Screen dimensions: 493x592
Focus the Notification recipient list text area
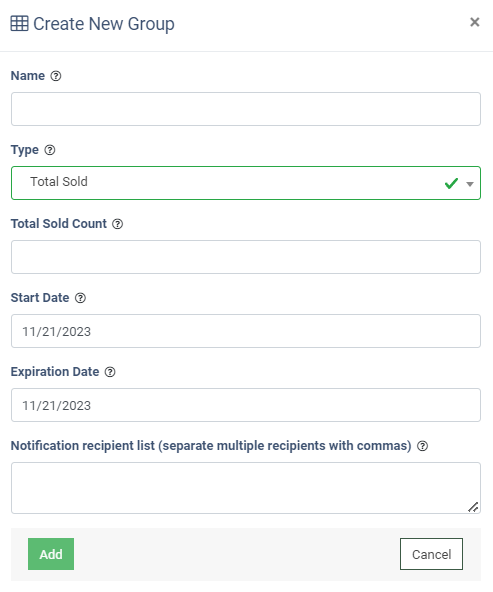[x=246, y=488]
